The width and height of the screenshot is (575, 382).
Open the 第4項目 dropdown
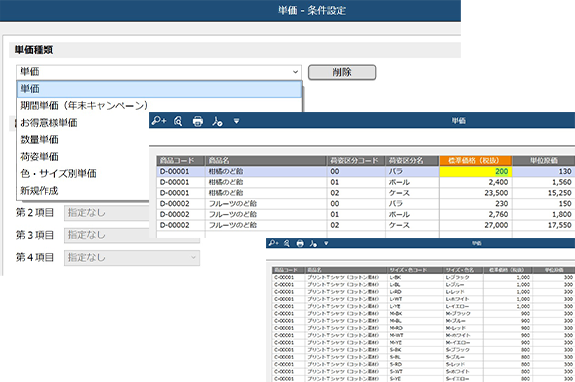(132, 258)
